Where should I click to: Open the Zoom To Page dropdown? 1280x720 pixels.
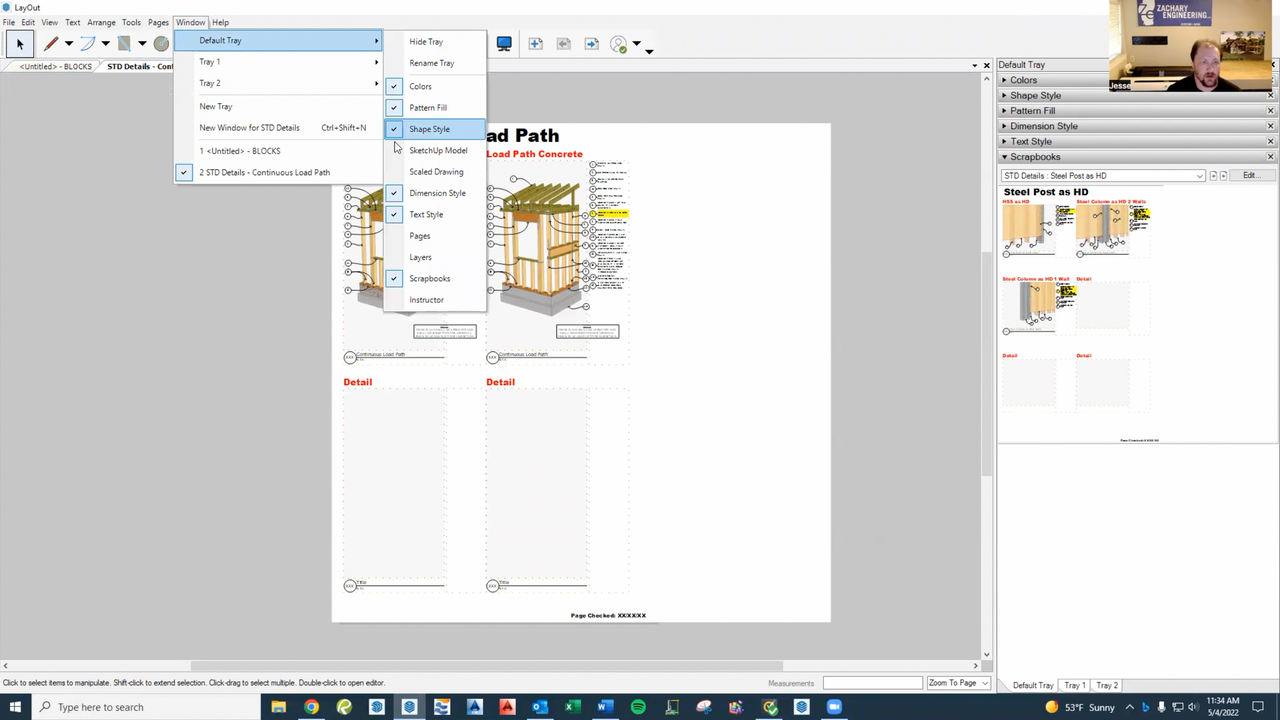coord(958,683)
